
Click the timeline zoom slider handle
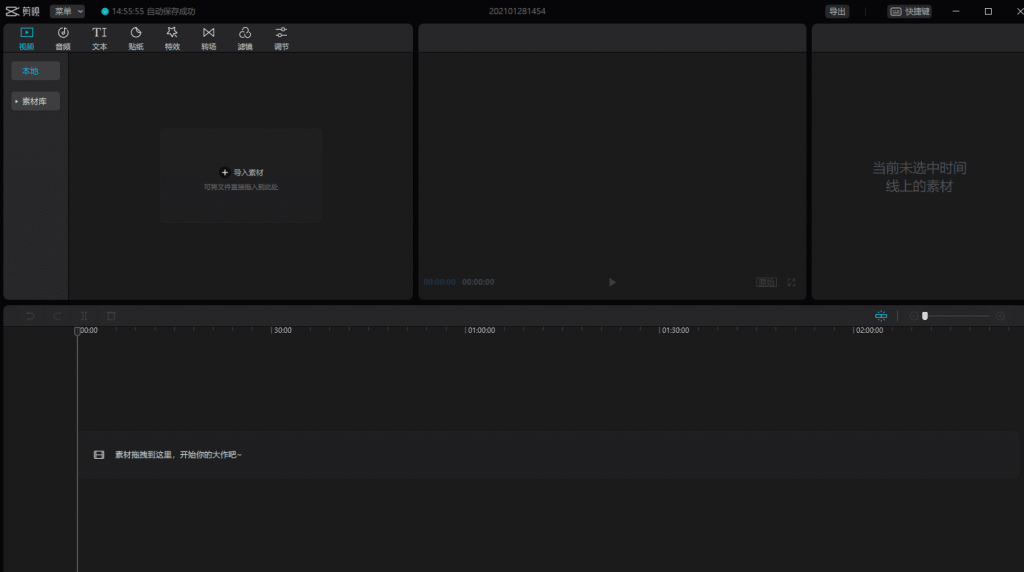point(925,316)
